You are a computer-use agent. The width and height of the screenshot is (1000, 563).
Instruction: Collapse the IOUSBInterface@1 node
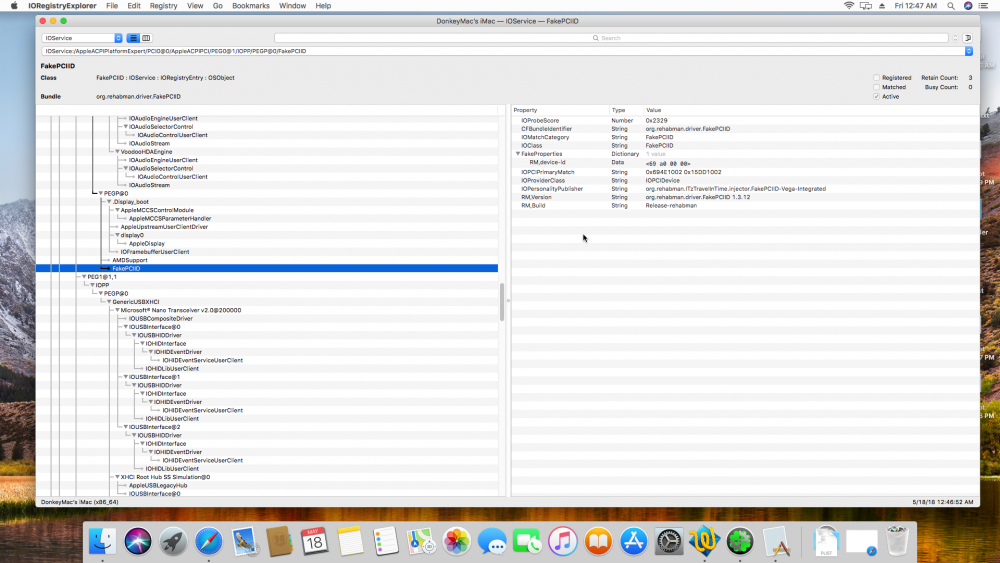point(126,377)
